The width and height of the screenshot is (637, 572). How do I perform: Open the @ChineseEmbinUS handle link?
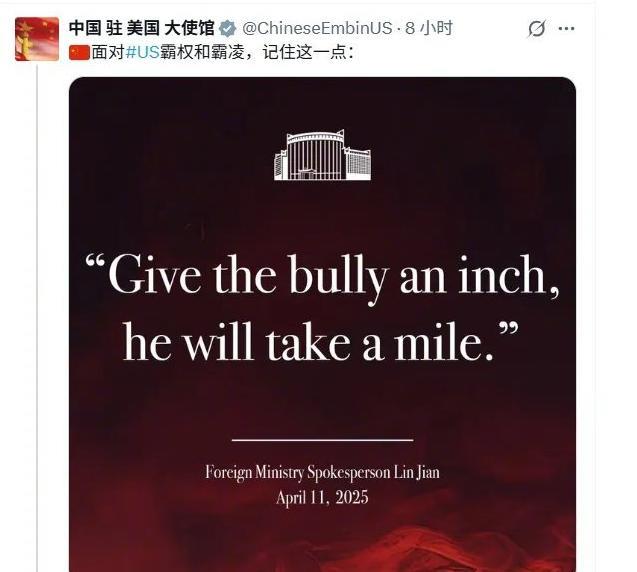pos(317,28)
